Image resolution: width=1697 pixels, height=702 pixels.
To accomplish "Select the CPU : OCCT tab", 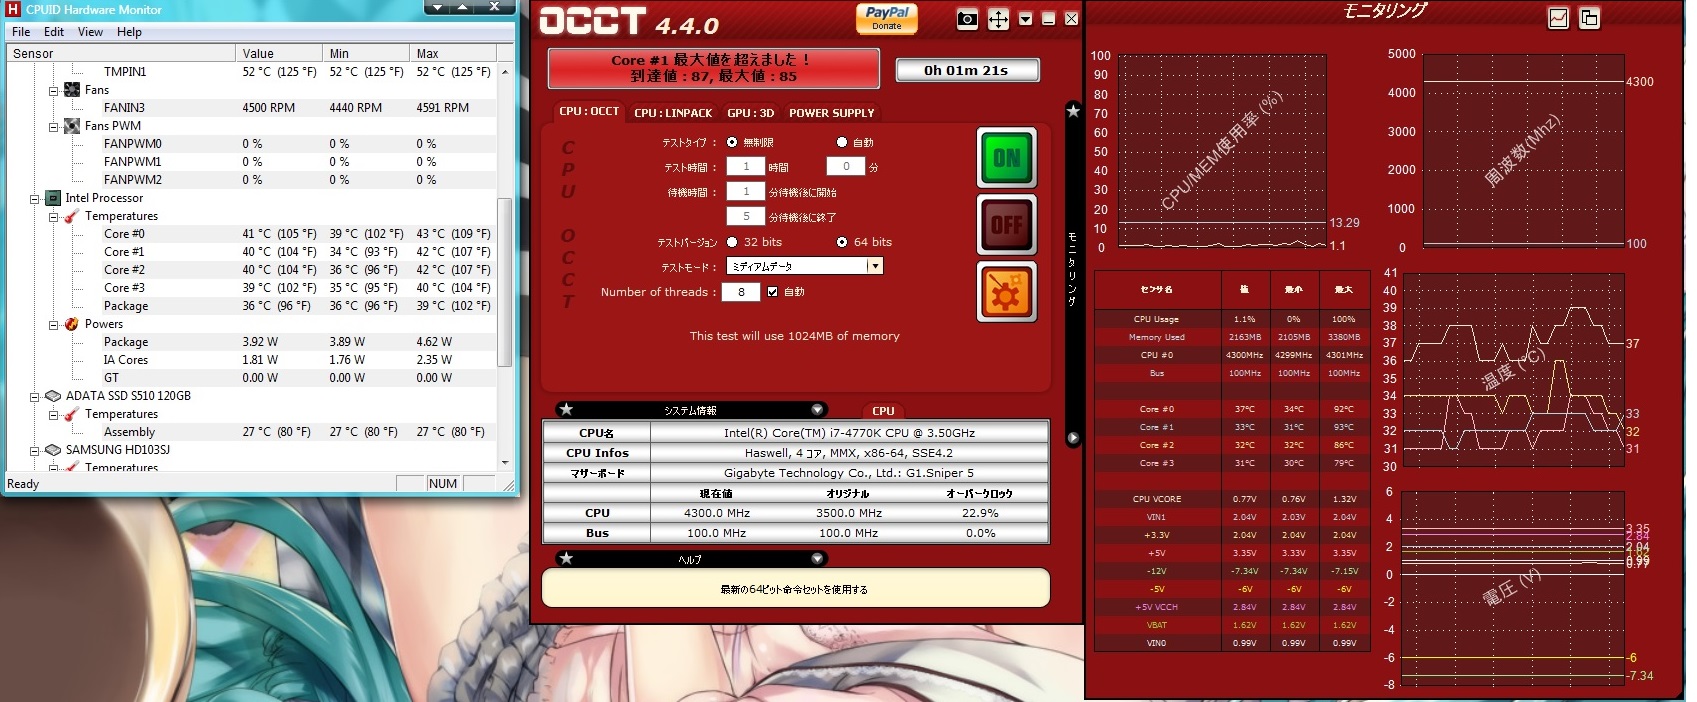I will click(x=589, y=111).
